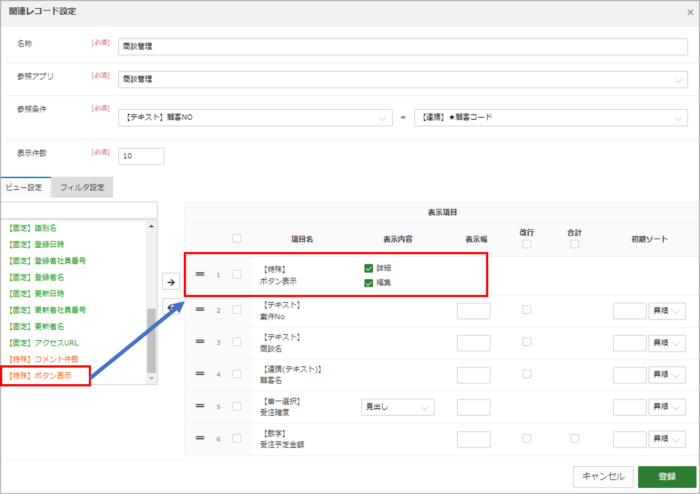Image resolution: width=700 pixels, height=494 pixels.
Task: Click the 名称 input field
Action: pos(403,46)
